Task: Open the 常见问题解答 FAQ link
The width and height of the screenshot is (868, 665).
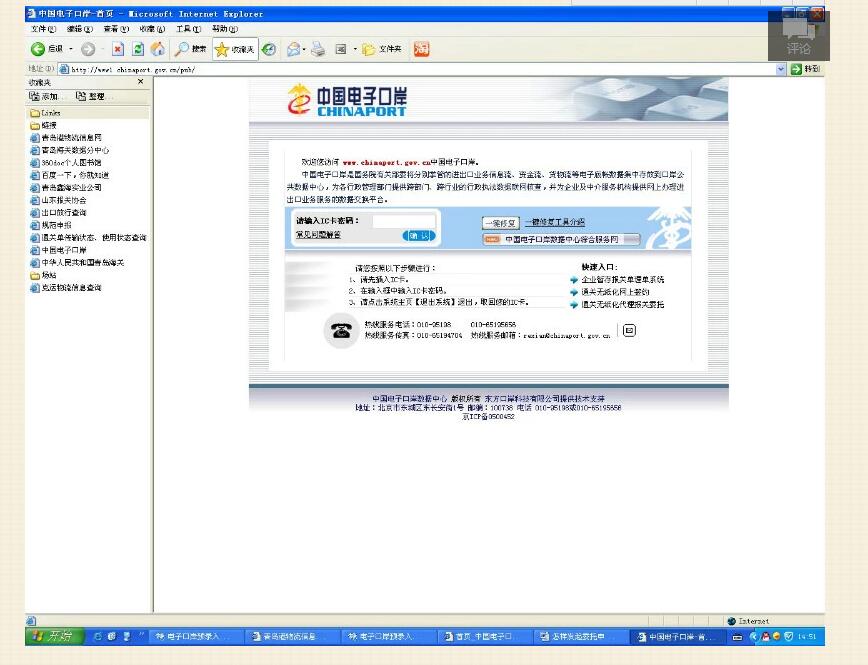Action: click(x=318, y=235)
